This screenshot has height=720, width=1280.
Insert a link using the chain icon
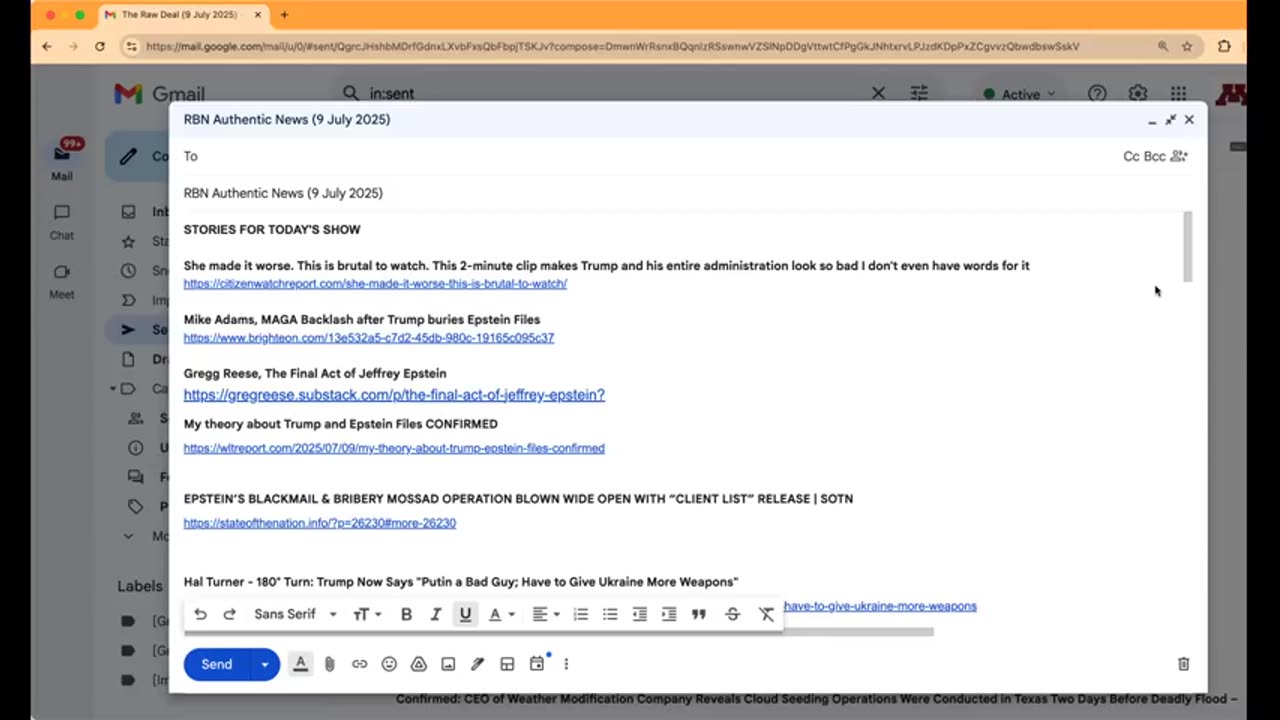point(359,664)
